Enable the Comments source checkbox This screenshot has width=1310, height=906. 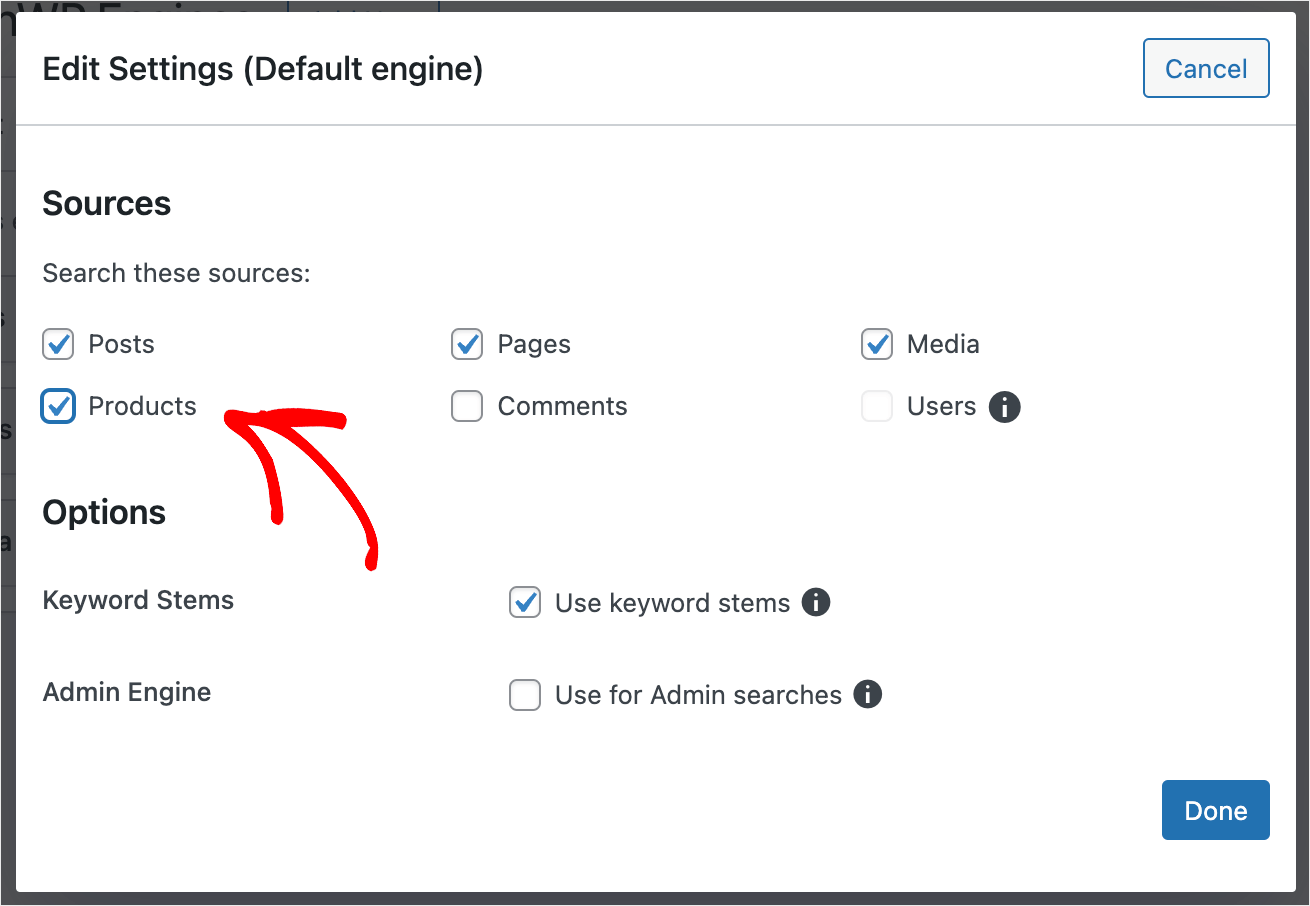467,407
